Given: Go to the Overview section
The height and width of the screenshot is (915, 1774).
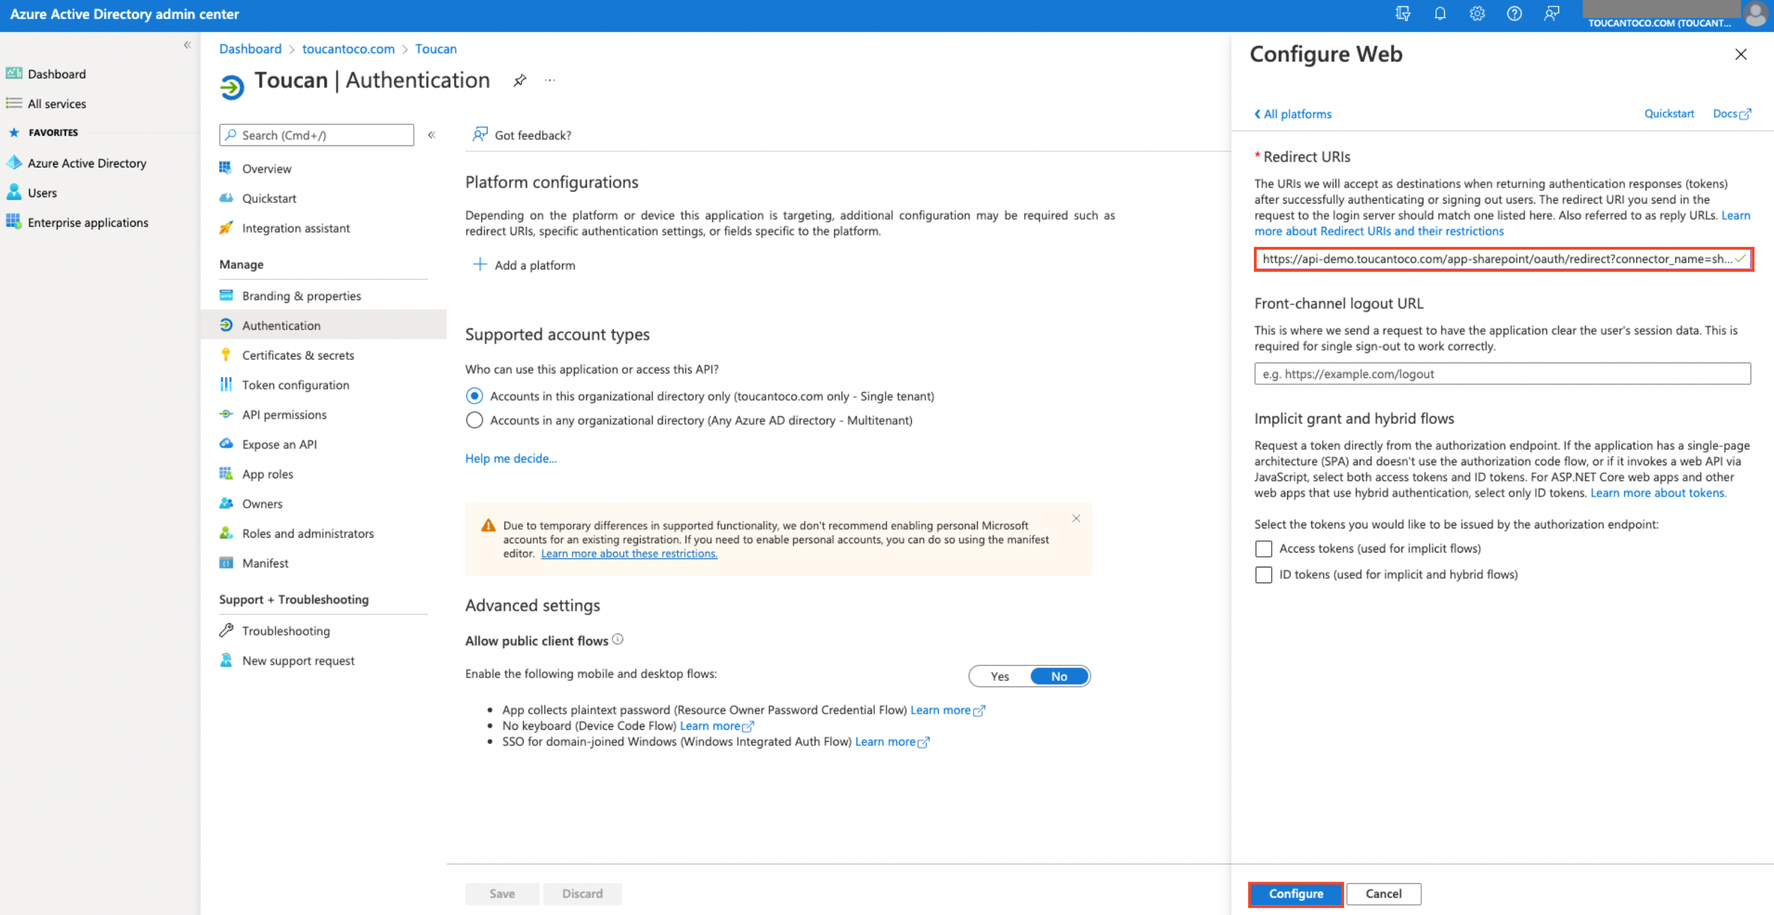Looking at the screenshot, I should tap(266, 168).
